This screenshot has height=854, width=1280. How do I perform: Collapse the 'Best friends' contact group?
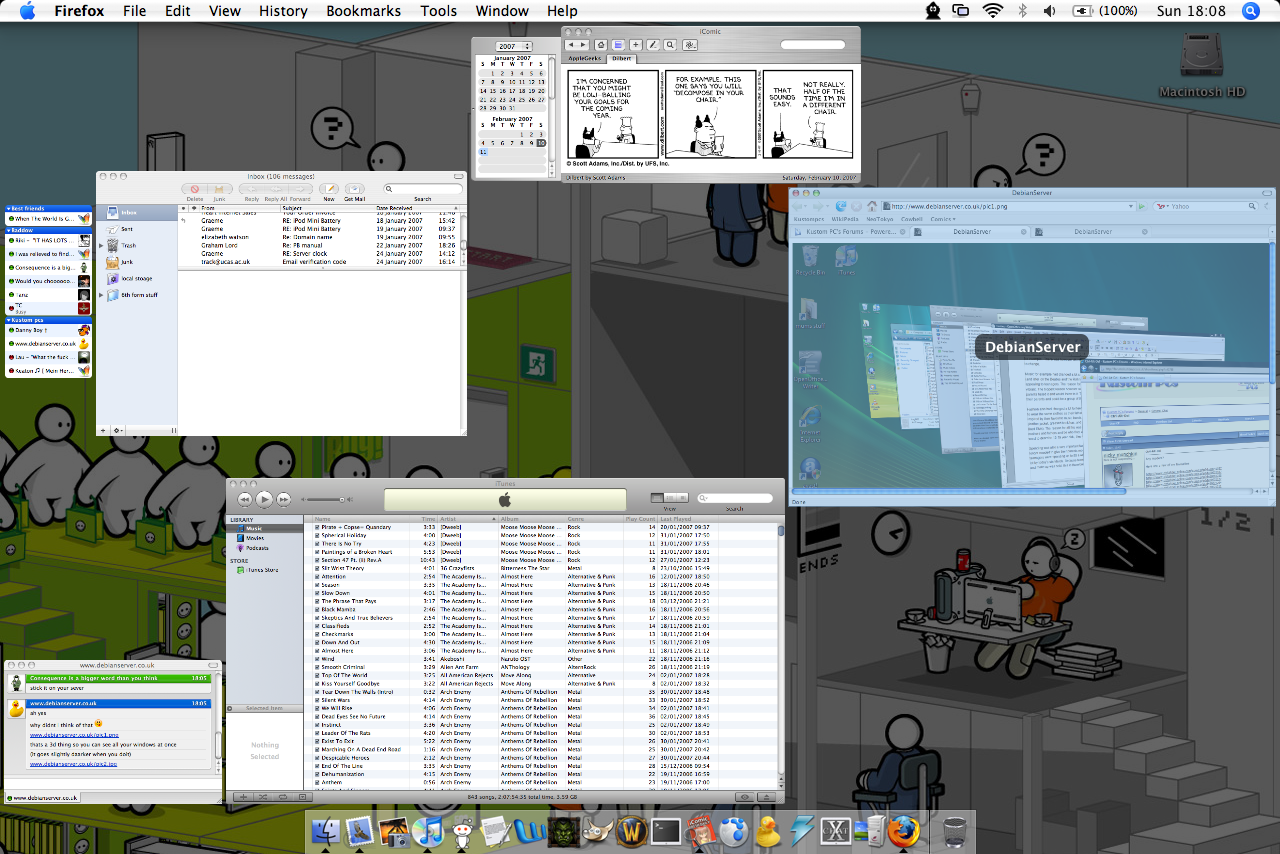9,208
